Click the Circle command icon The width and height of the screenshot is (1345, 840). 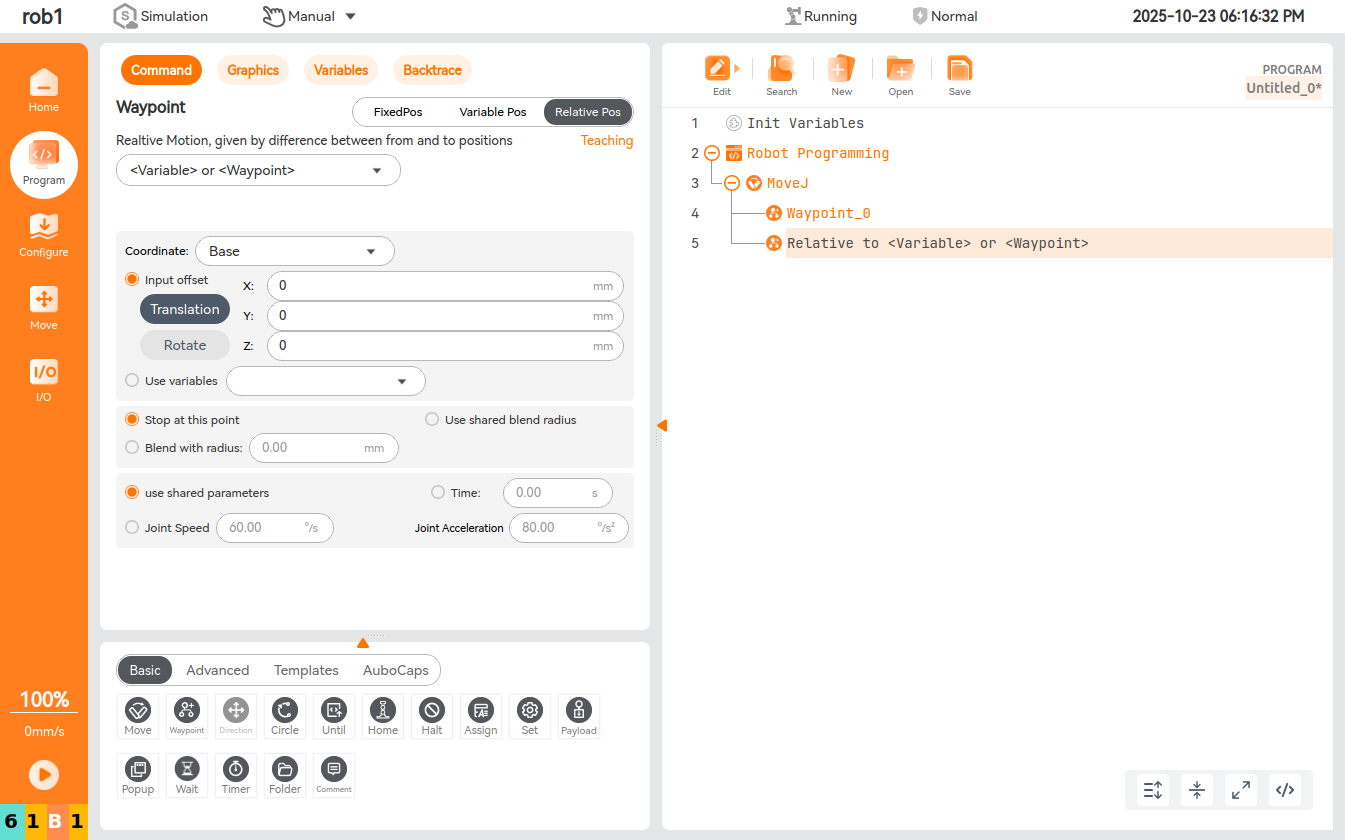[x=285, y=711]
